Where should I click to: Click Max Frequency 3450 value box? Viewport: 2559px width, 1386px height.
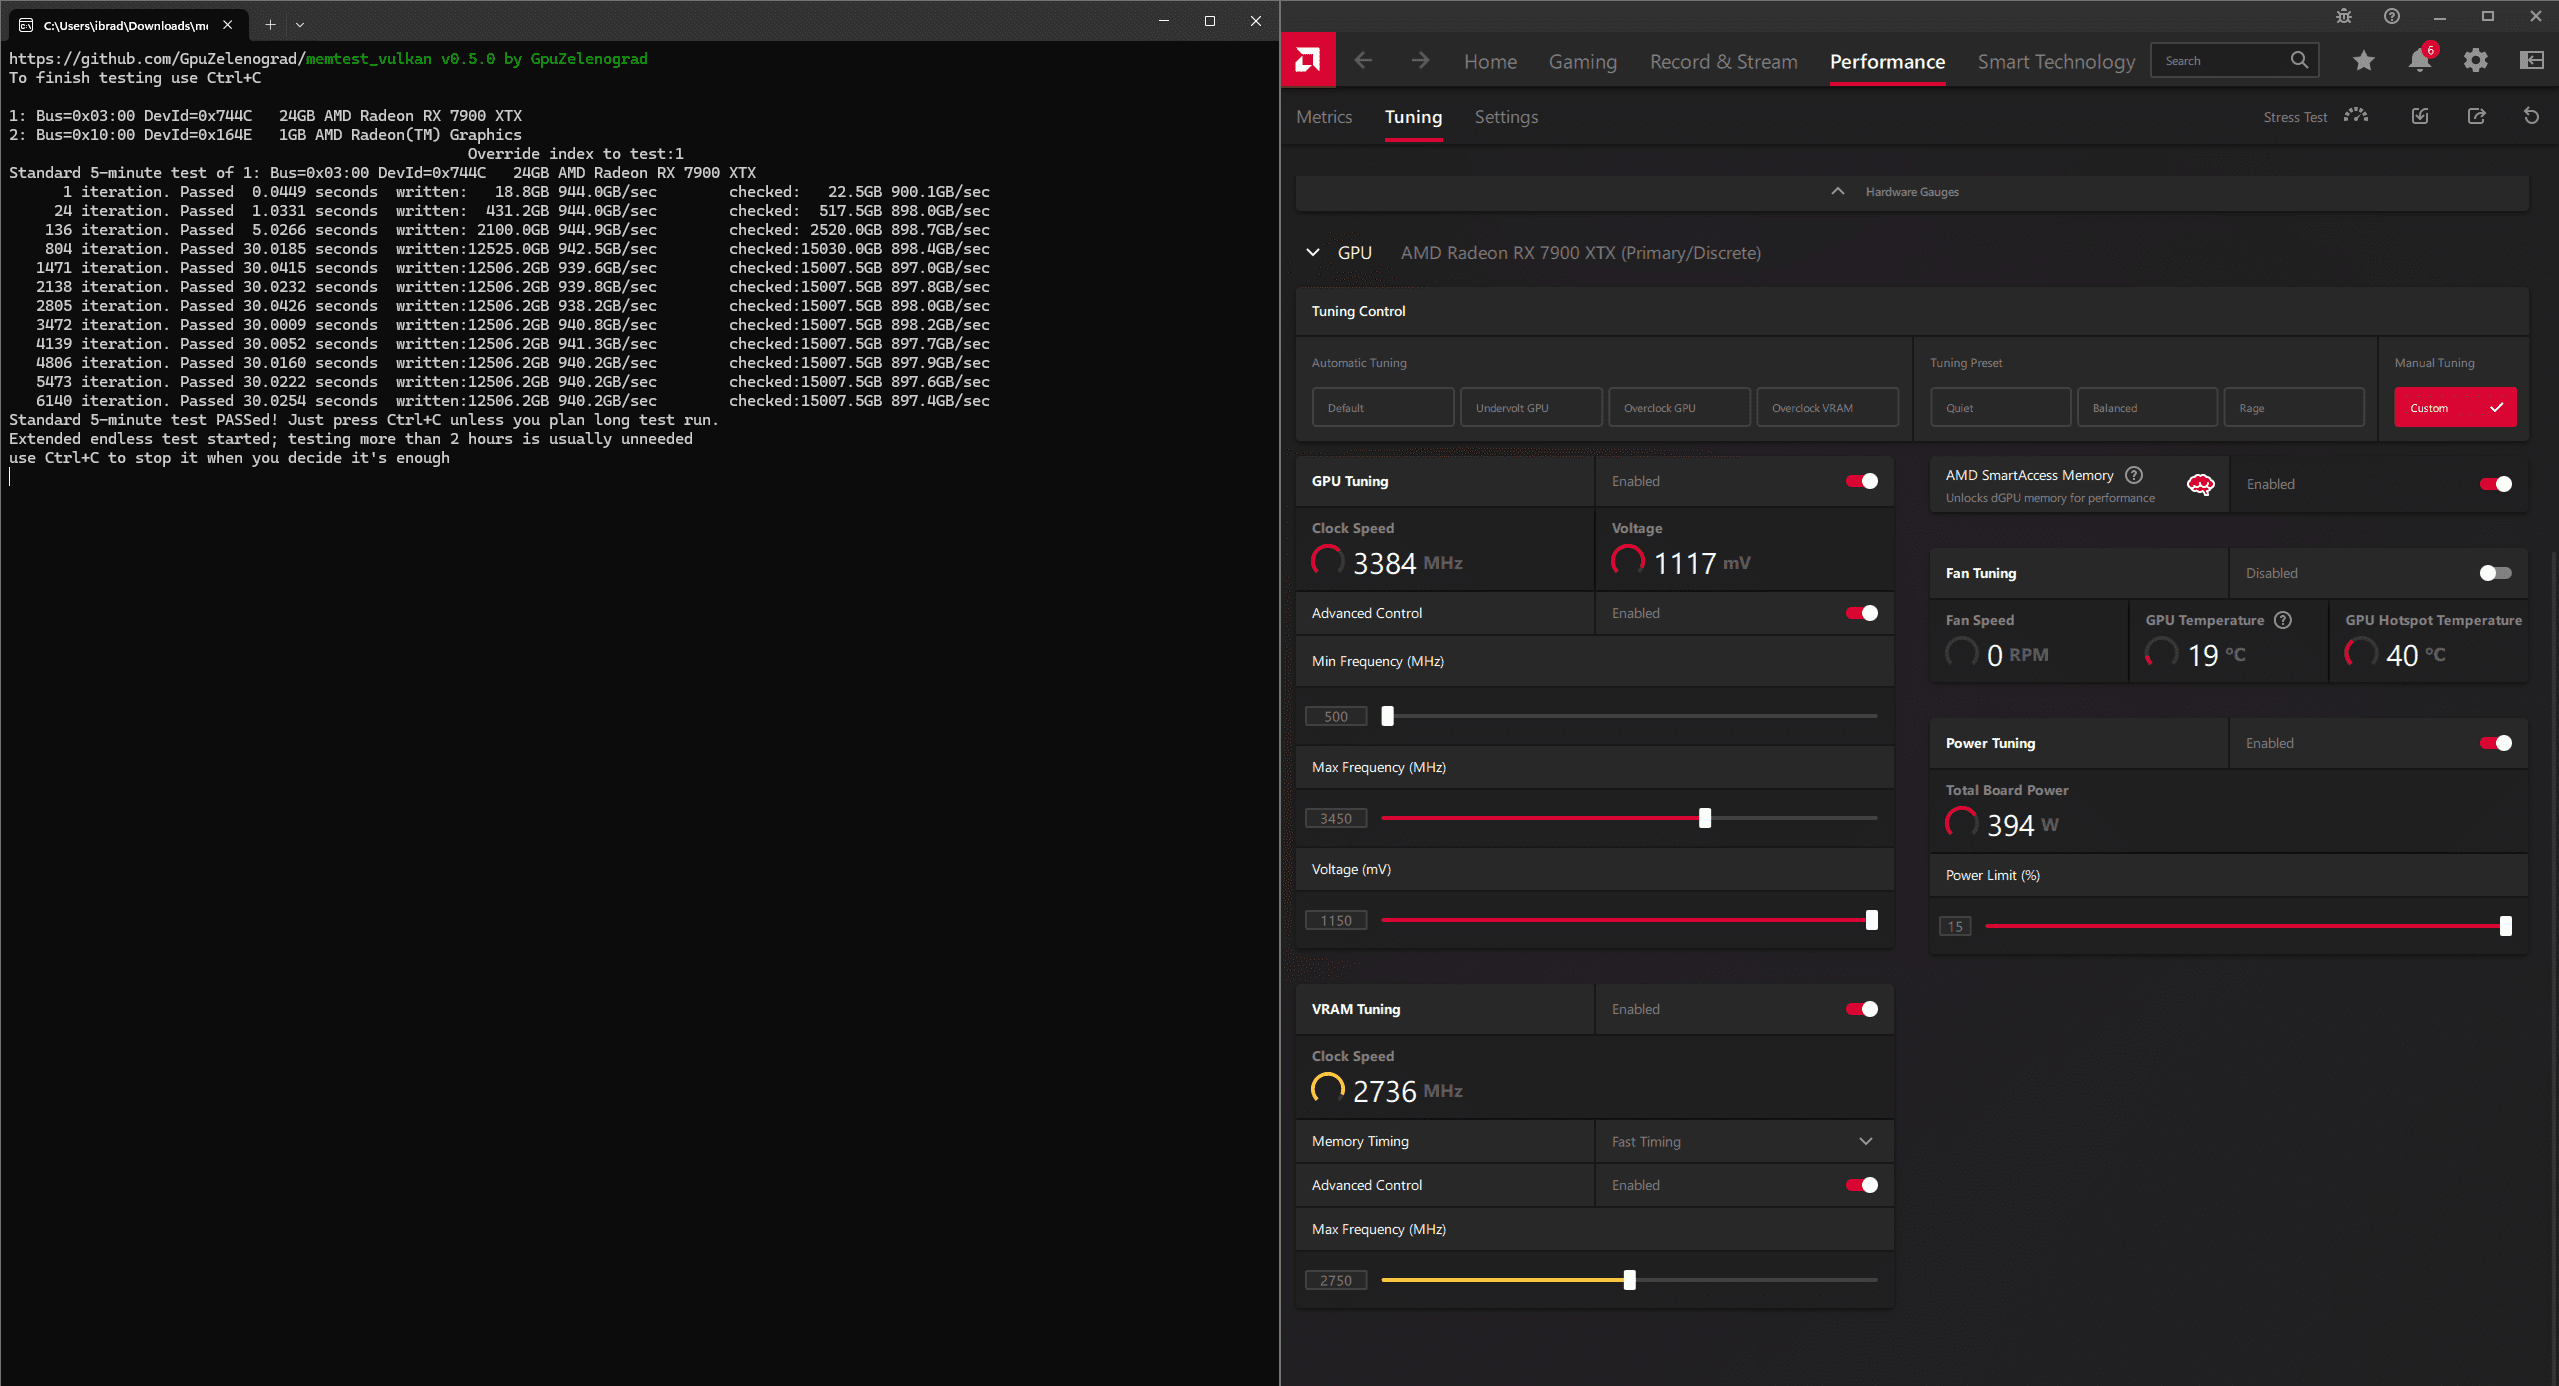tap(1335, 818)
